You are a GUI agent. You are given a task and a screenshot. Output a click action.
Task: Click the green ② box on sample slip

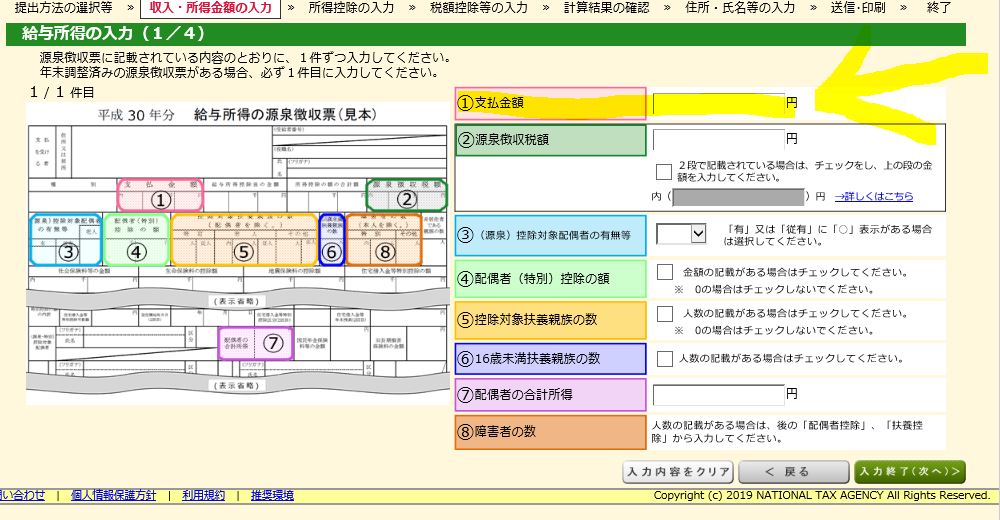tap(407, 195)
